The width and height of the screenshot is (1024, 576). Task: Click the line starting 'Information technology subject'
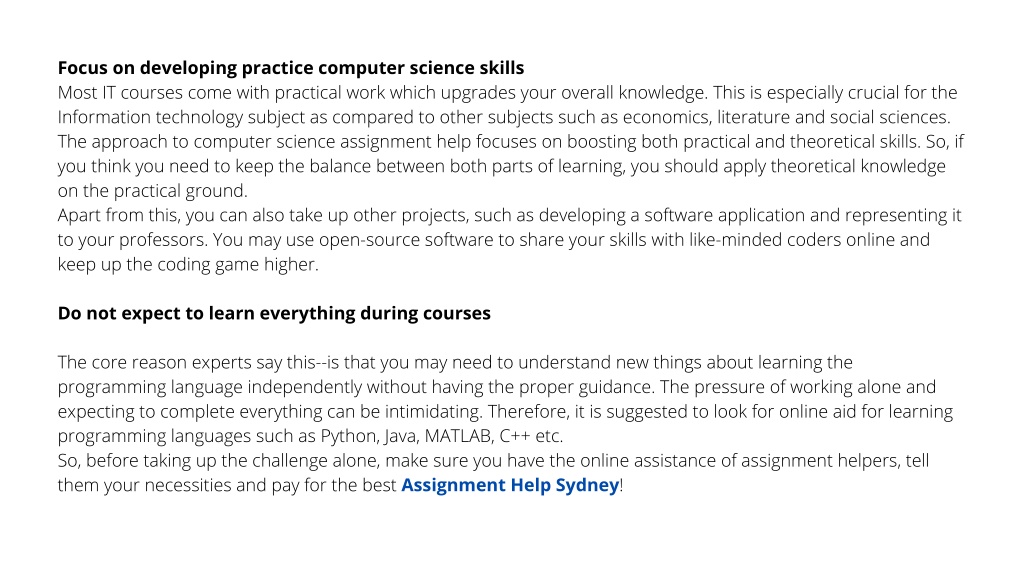[504, 118]
